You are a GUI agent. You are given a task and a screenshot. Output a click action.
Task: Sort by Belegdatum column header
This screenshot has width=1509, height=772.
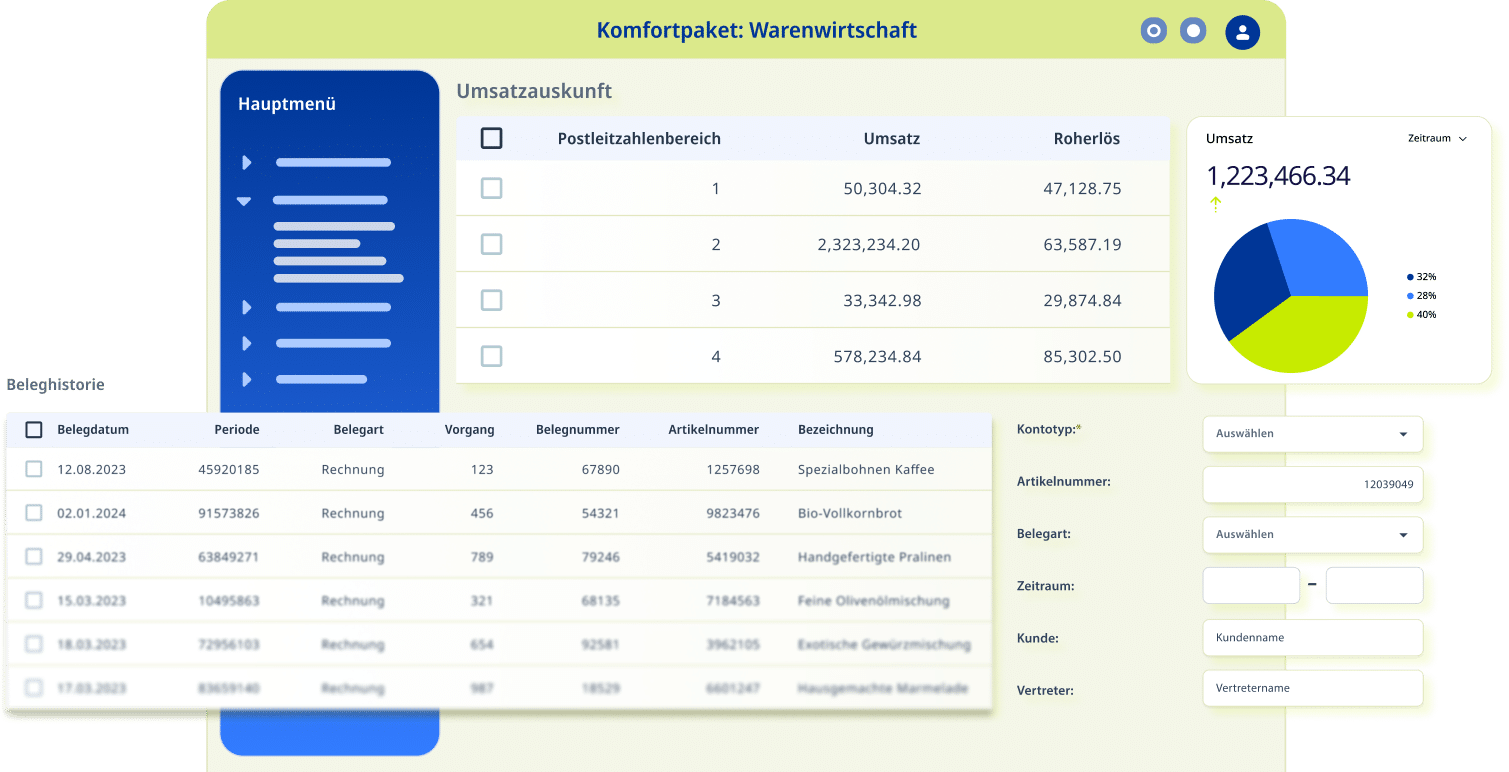pos(93,430)
